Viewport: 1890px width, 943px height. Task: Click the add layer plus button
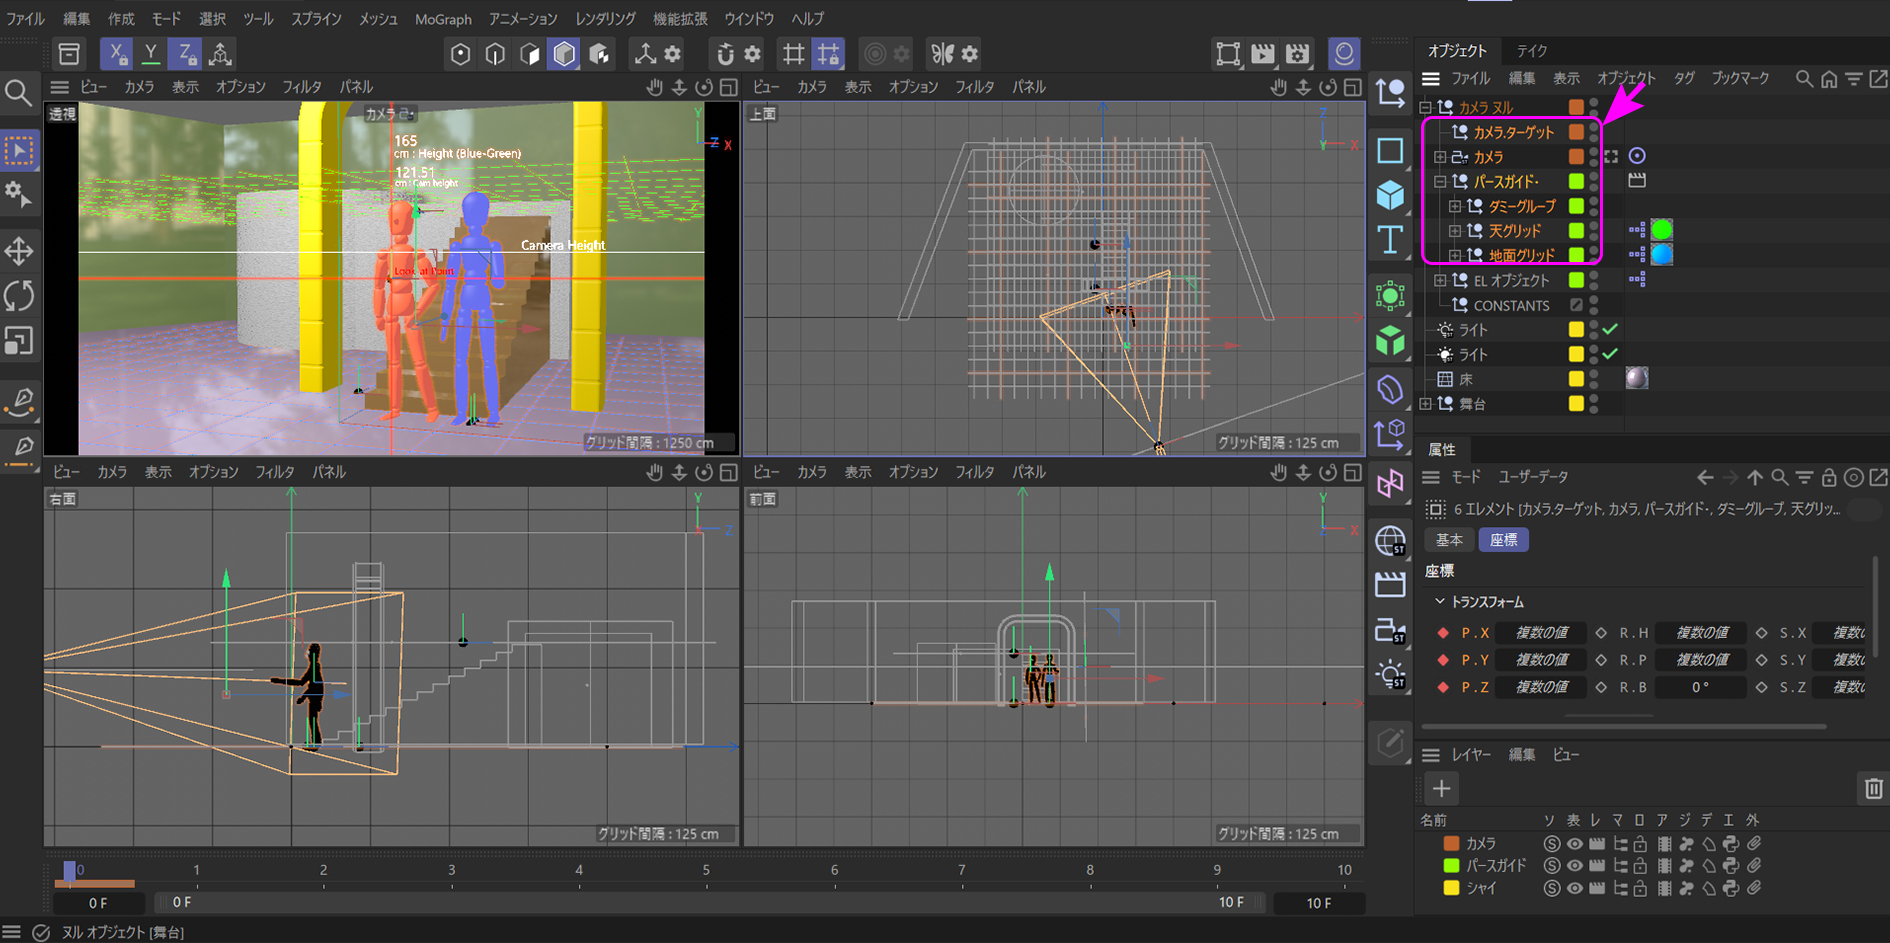(x=1441, y=788)
